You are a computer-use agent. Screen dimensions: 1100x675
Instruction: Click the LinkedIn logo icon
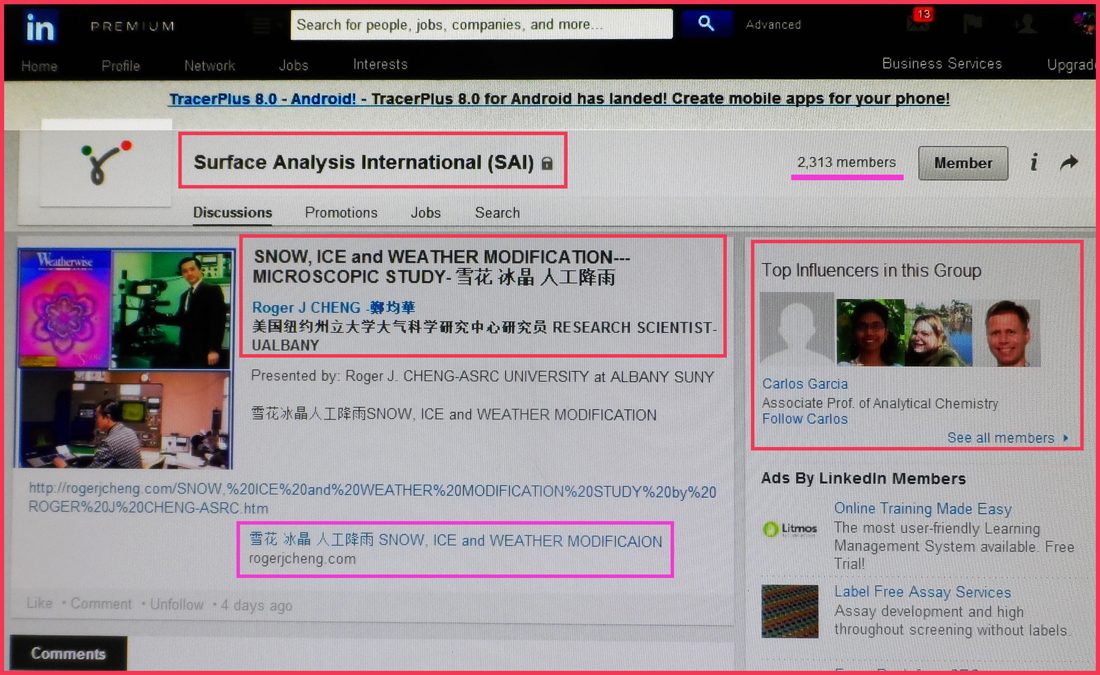[x=41, y=27]
